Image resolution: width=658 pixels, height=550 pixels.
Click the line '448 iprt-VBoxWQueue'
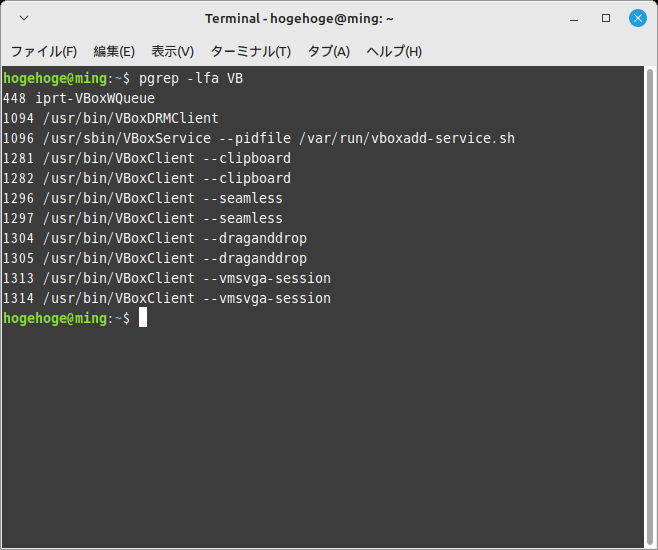tap(79, 99)
